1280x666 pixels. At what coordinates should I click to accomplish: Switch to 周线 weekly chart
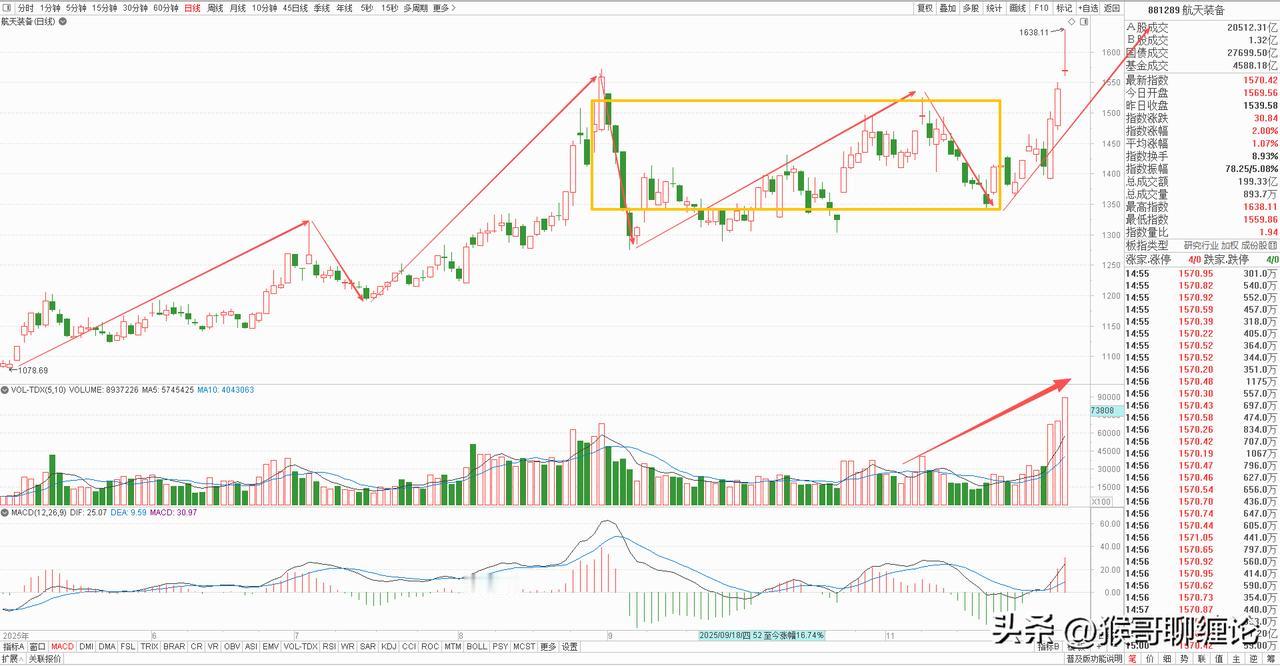point(215,8)
